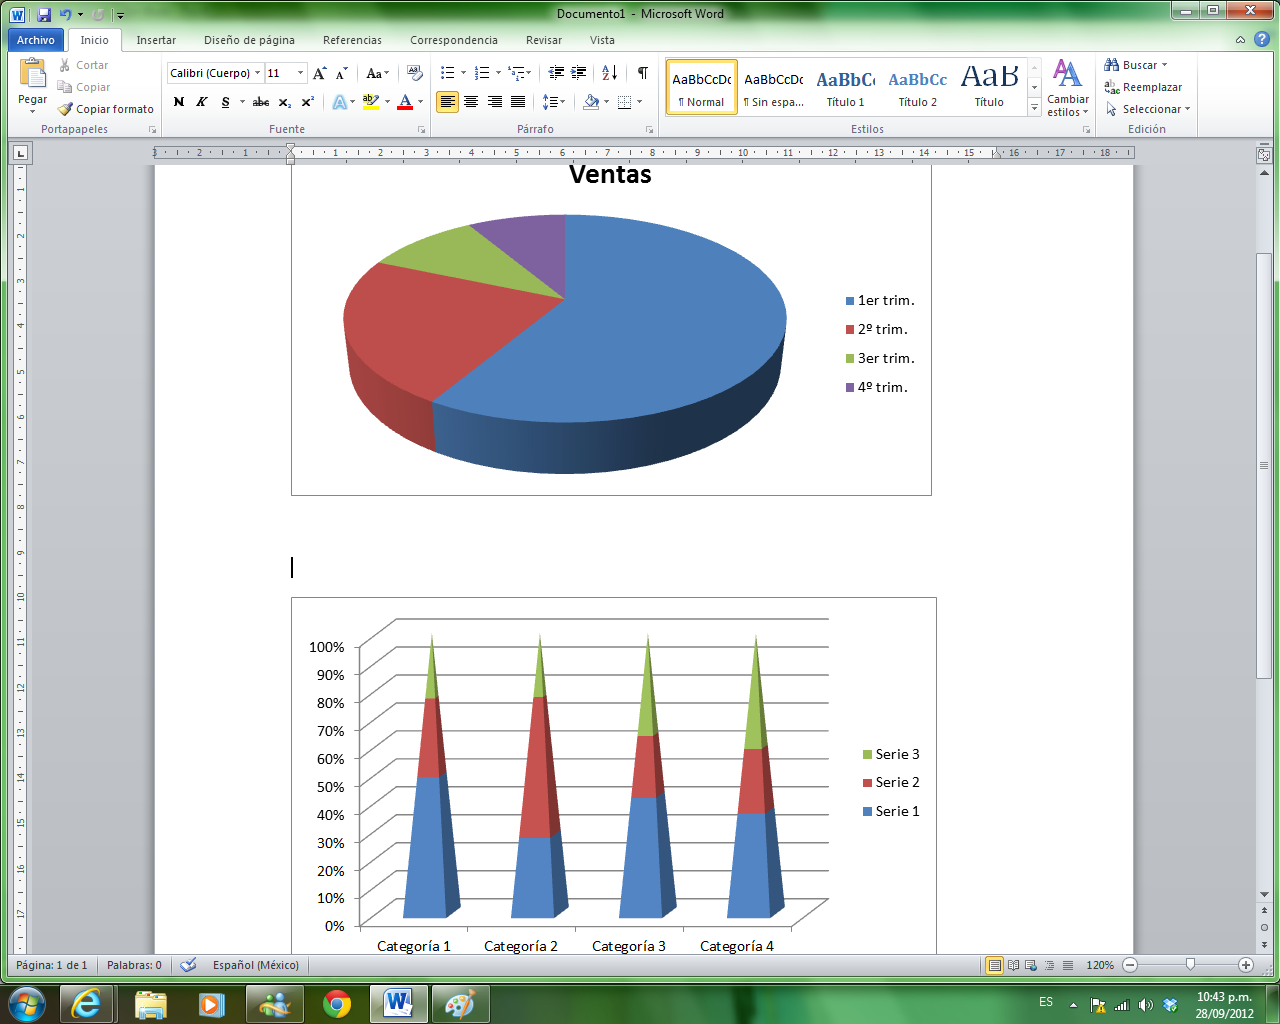Image resolution: width=1280 pixels, height=1024 pixels.
Task: Open the line spacing dropdown
Action: pos(554,102)
